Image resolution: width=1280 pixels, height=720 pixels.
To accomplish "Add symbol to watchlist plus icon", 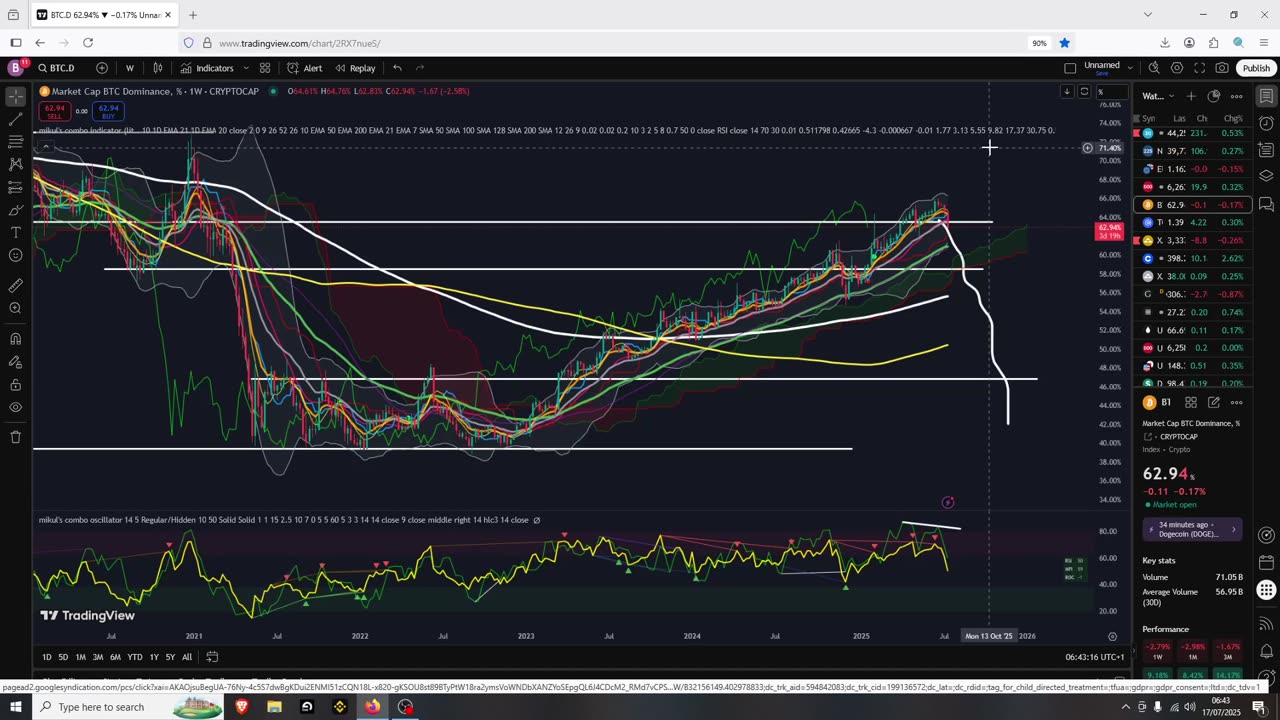I will point(1191,96).
